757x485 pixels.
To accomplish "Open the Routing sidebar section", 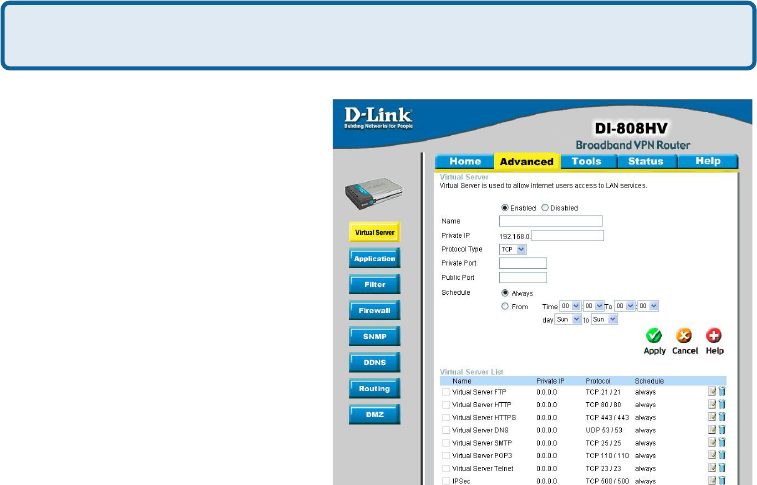I will (374, 388).
